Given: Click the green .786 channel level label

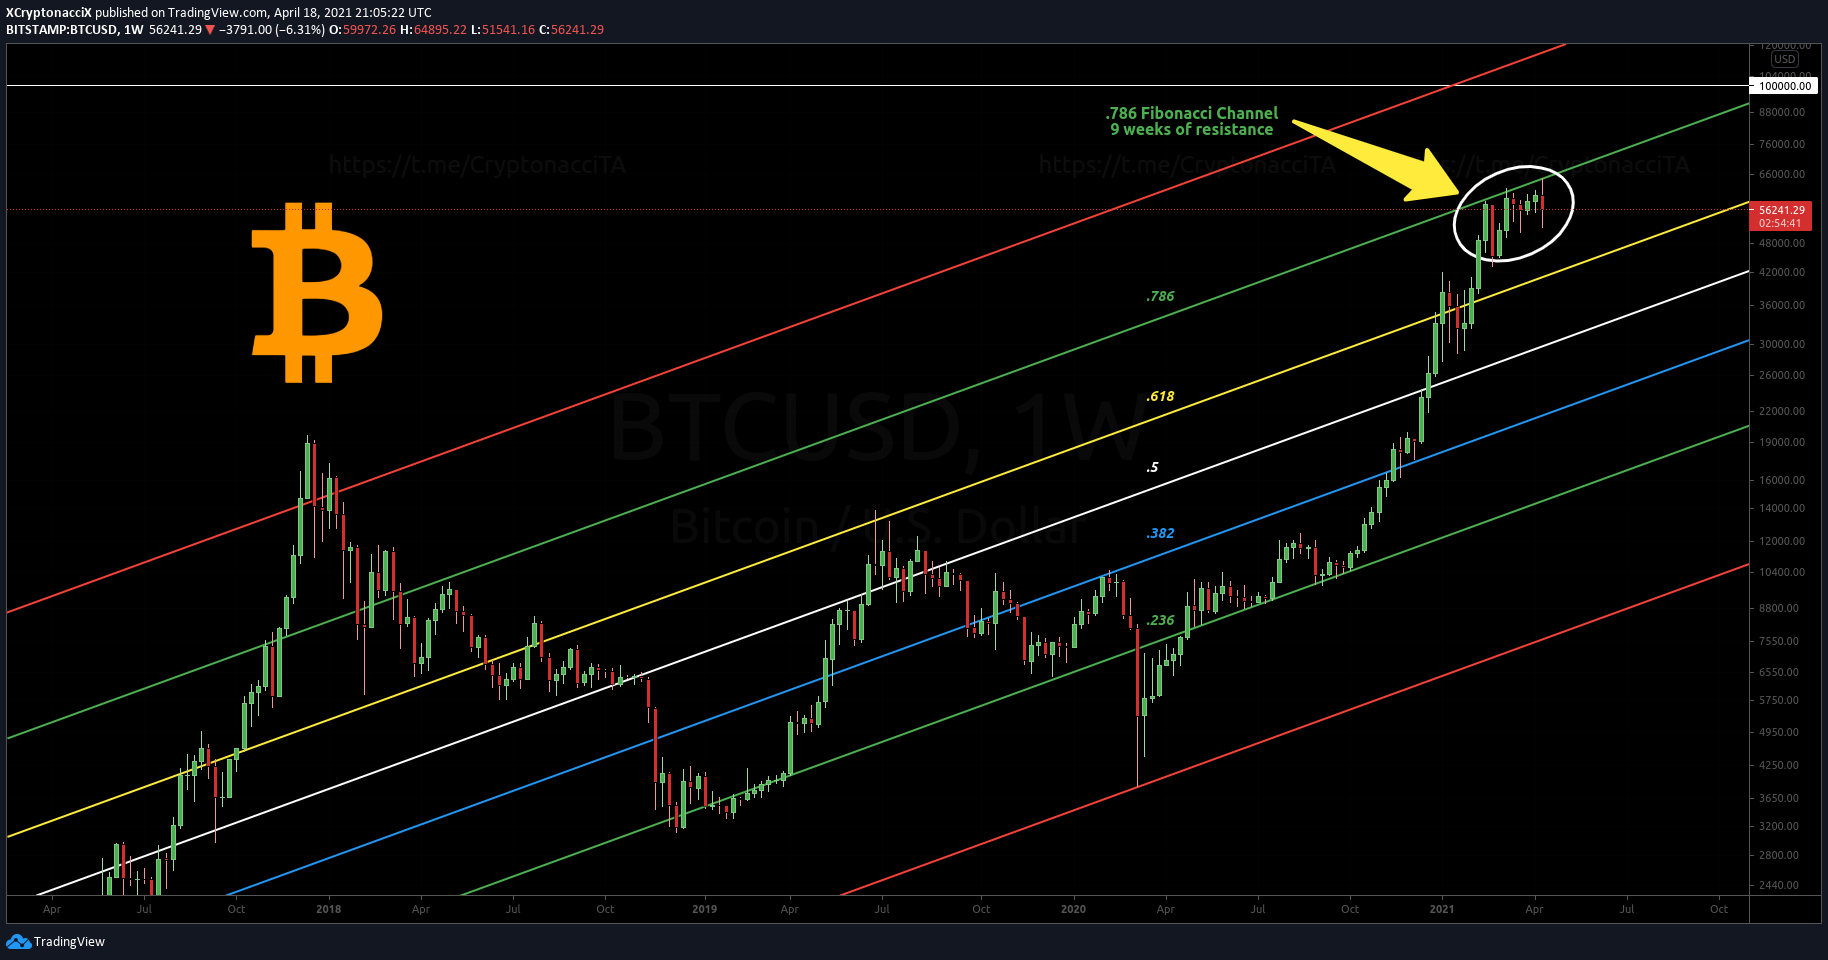Looking at the screenshot, I should coord(1160,296).
